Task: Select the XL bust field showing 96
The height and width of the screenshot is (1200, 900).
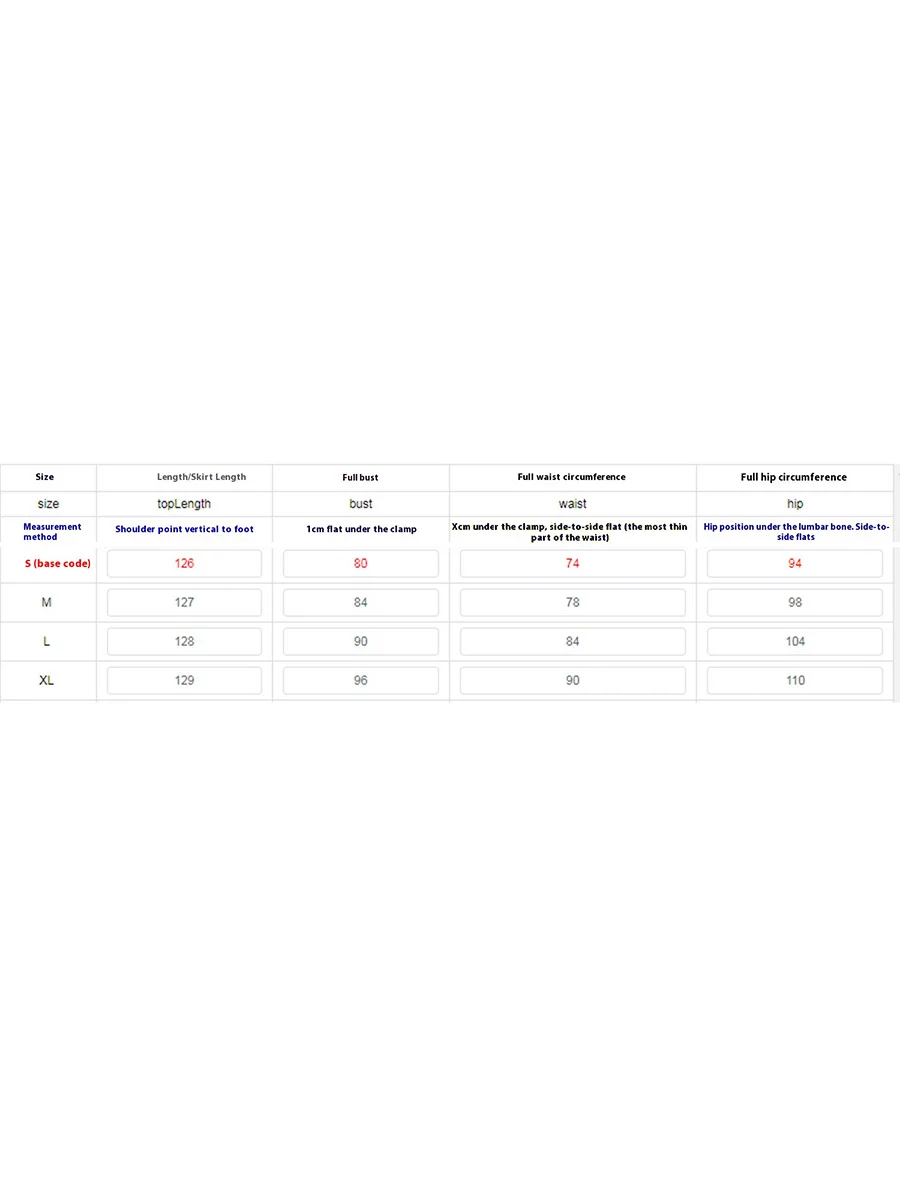Action: [360, 681]
